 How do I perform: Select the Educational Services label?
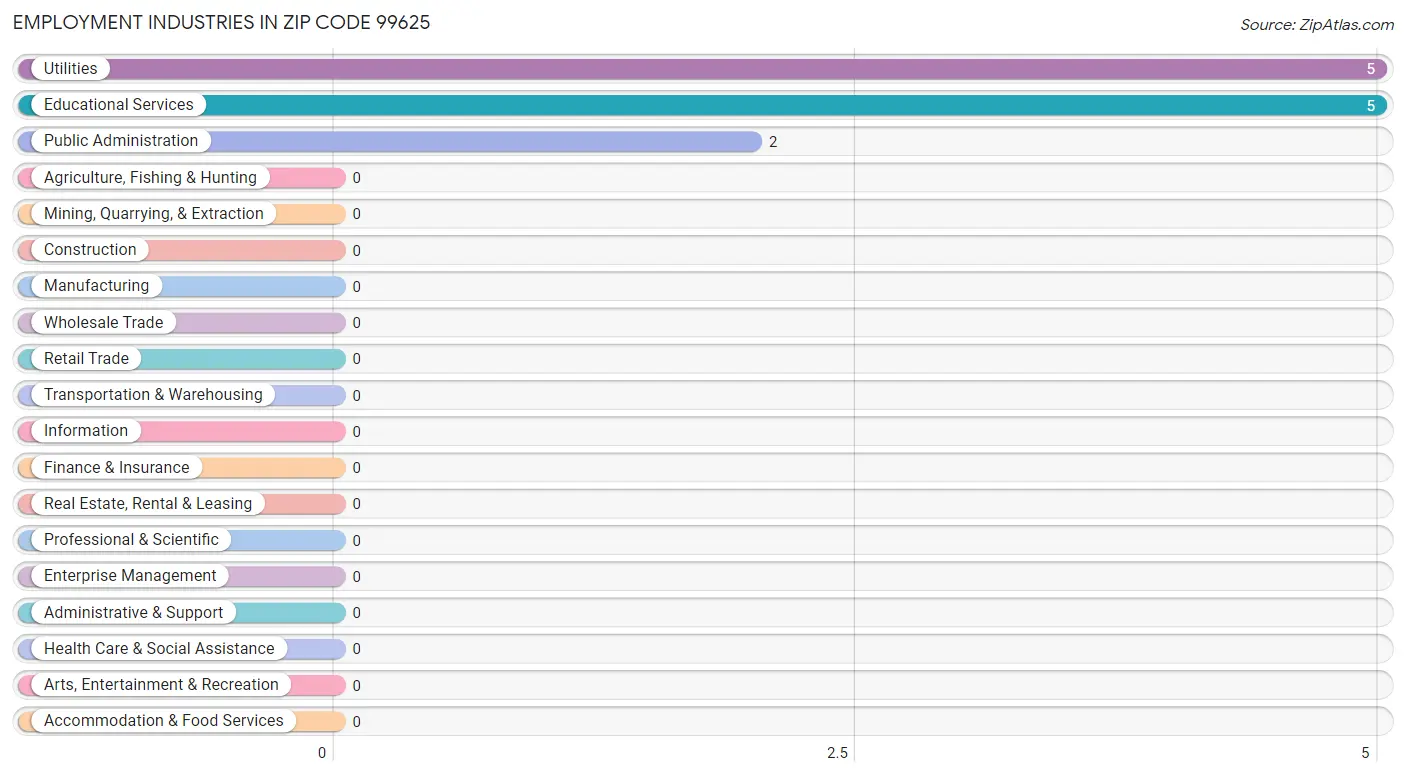[x=118, y=105]
